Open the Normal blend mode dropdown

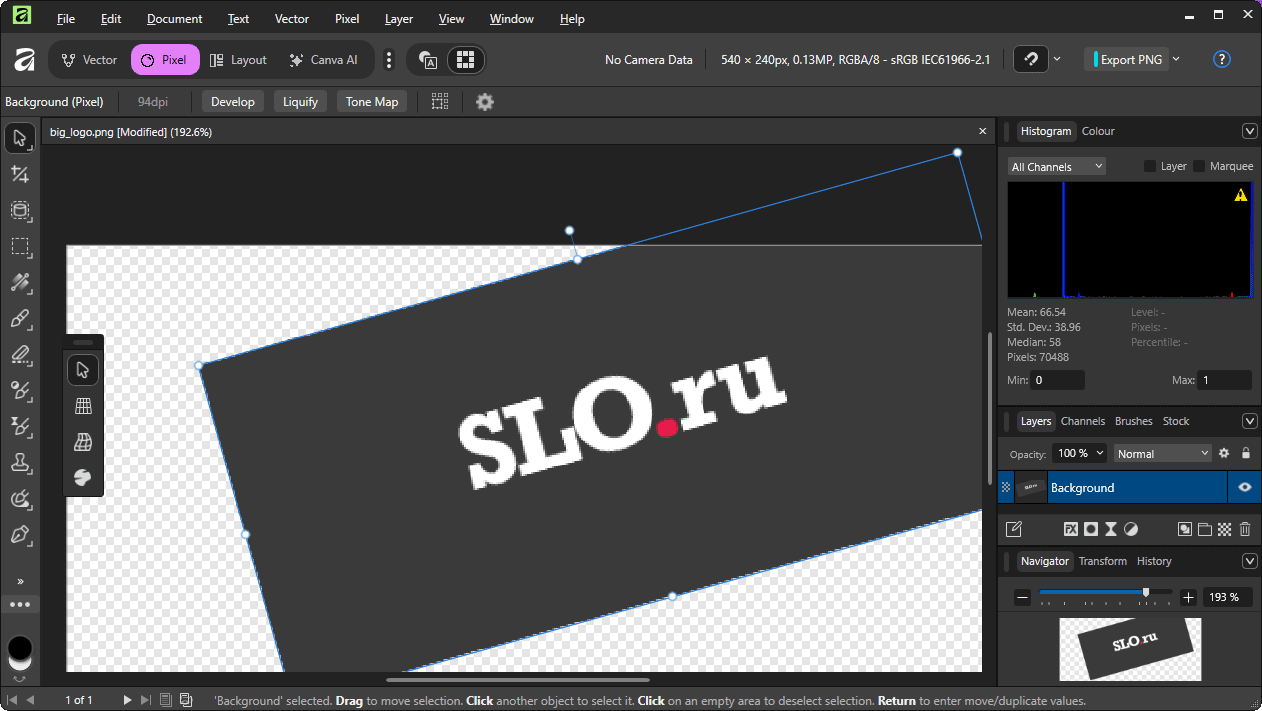[1161, 453]
